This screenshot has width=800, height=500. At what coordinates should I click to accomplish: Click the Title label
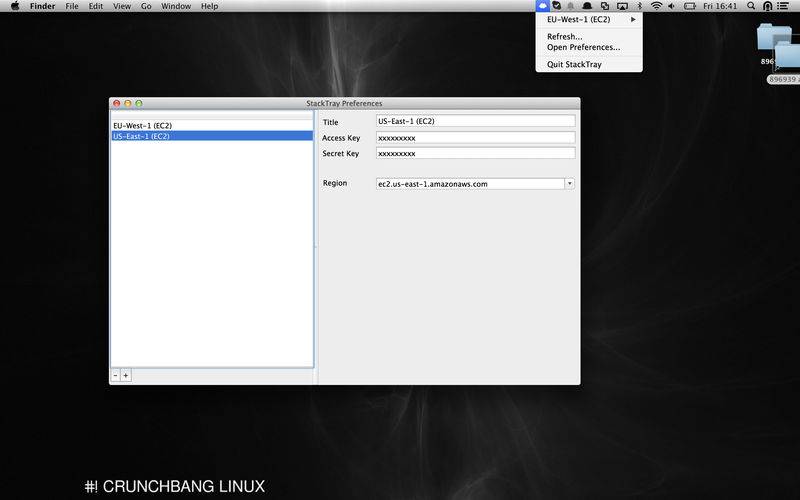(x=331, y=122)
